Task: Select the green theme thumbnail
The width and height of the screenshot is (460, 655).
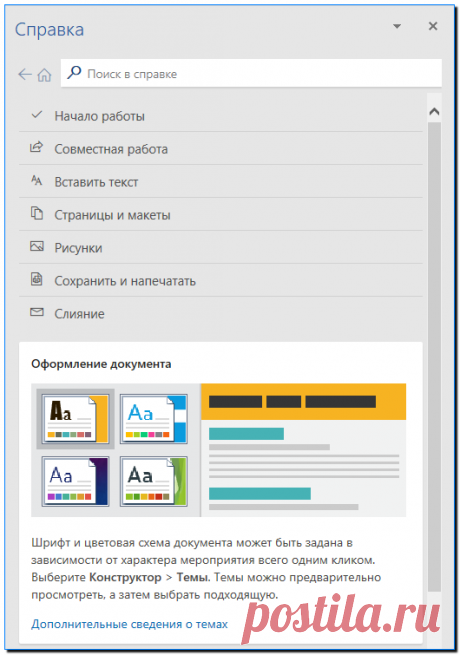Action: [x=154, y=481]
